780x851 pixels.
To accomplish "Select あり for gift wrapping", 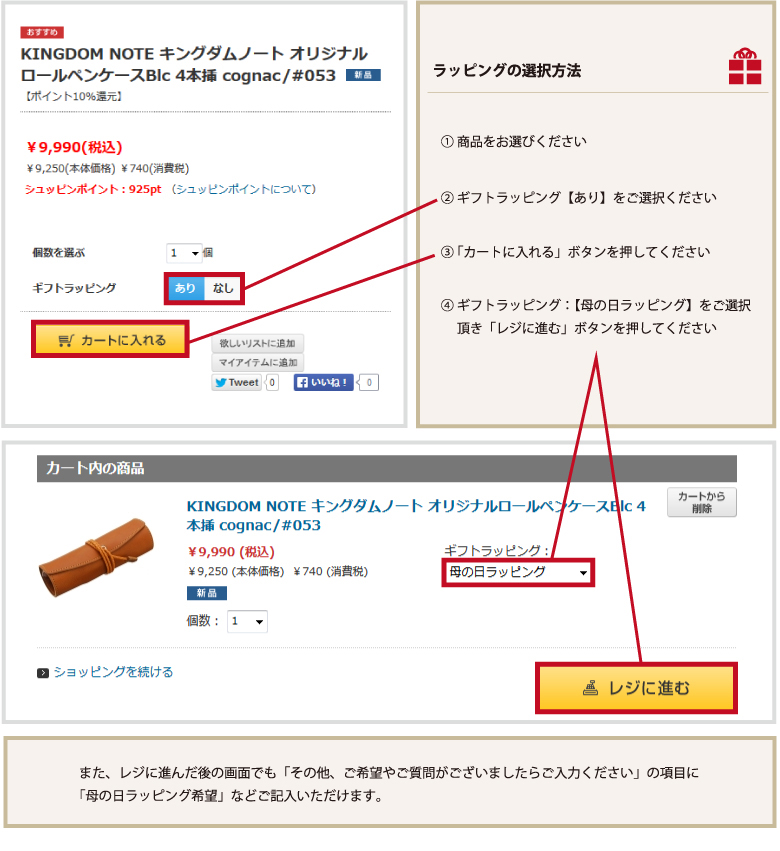I will [186, 288].
